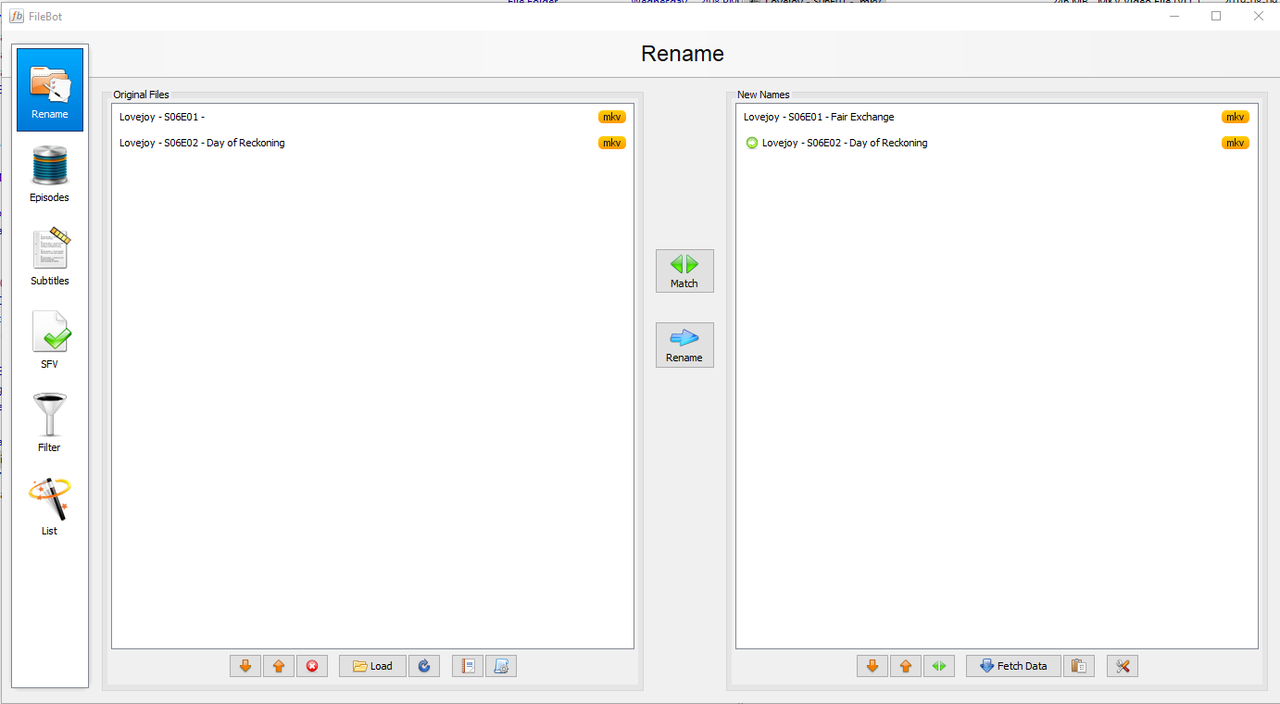Viewport: 1280px width, 704px height.
Task: Move new name down with arrow
Action: (x=872, y=666)
